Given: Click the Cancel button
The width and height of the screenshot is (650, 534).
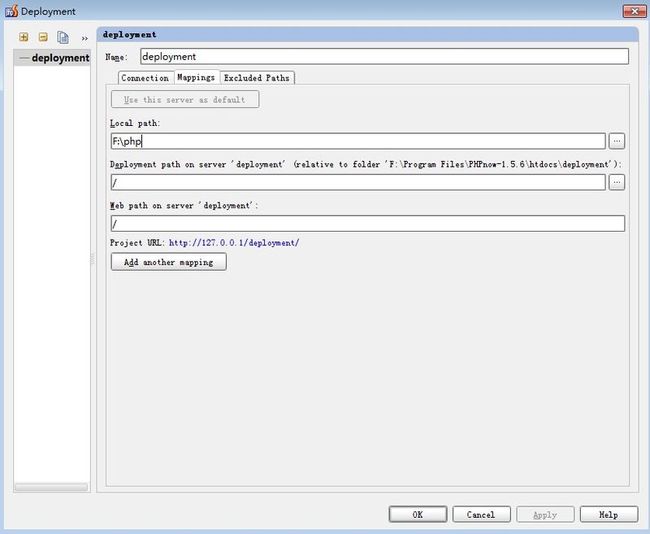Looking at the screenshot, I should (481, 515).
